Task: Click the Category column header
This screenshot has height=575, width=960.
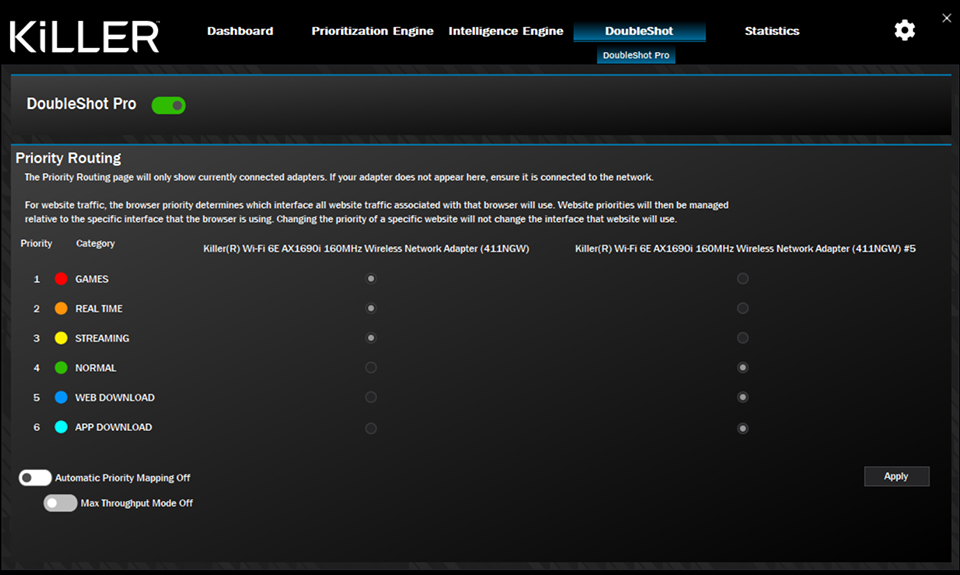Action: point(96,243)
